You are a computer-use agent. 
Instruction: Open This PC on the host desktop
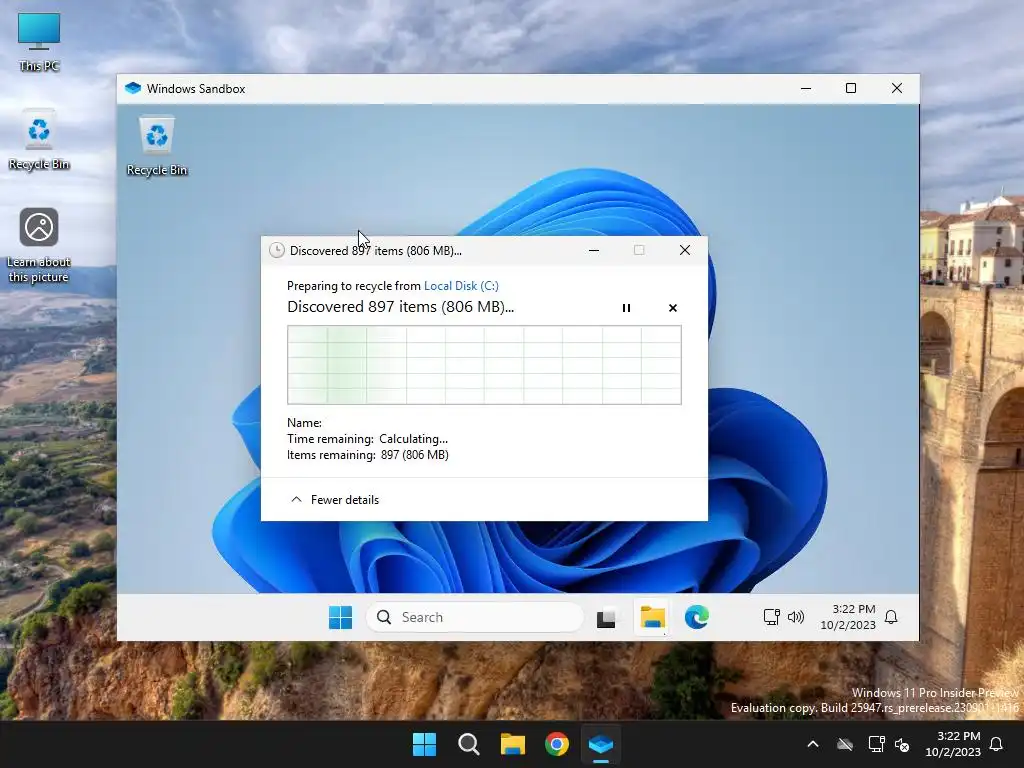point(39,42)
